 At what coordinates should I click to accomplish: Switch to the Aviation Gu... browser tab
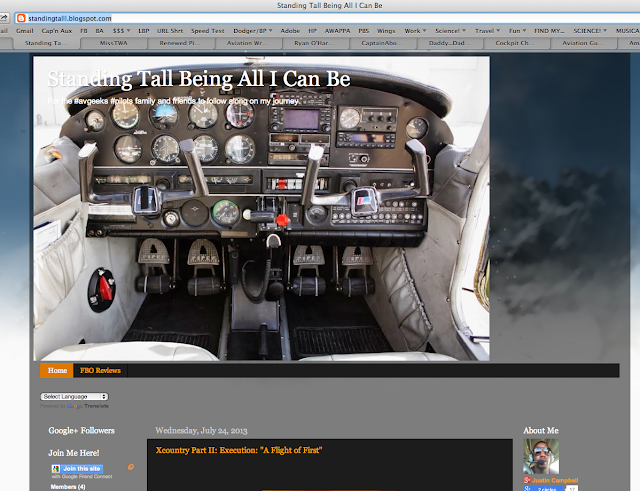coord(584,43)
